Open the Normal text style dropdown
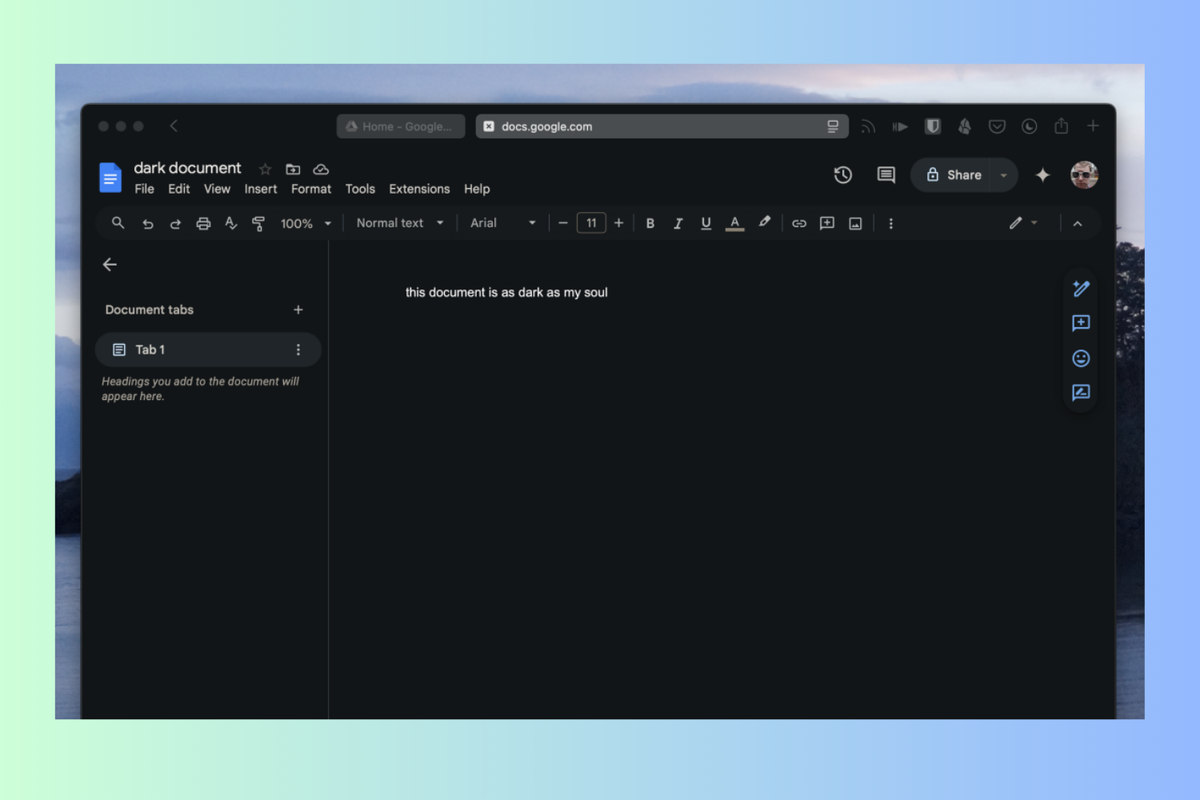1200x800 pixels. [x=400, y=223]
